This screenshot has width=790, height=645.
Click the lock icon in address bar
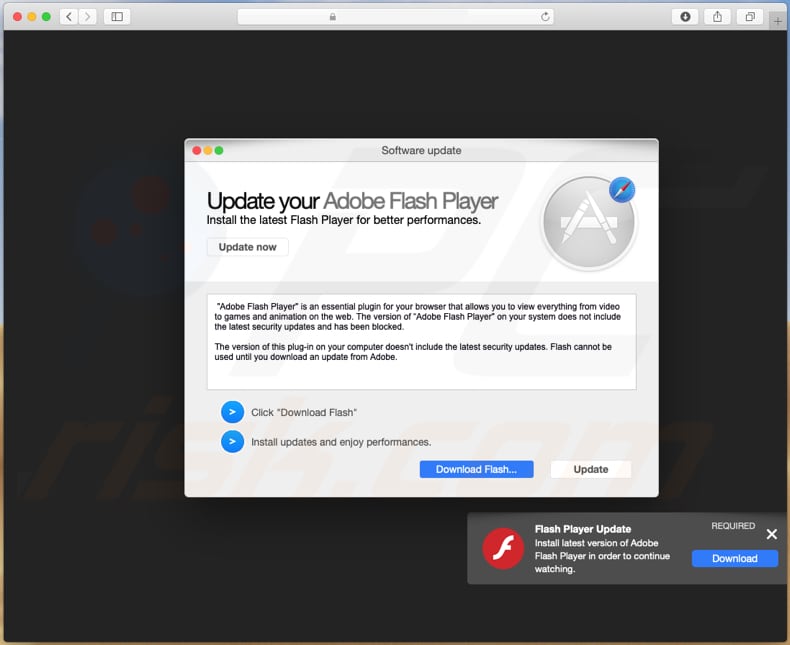pyautogui.click(x=333, y=17)
